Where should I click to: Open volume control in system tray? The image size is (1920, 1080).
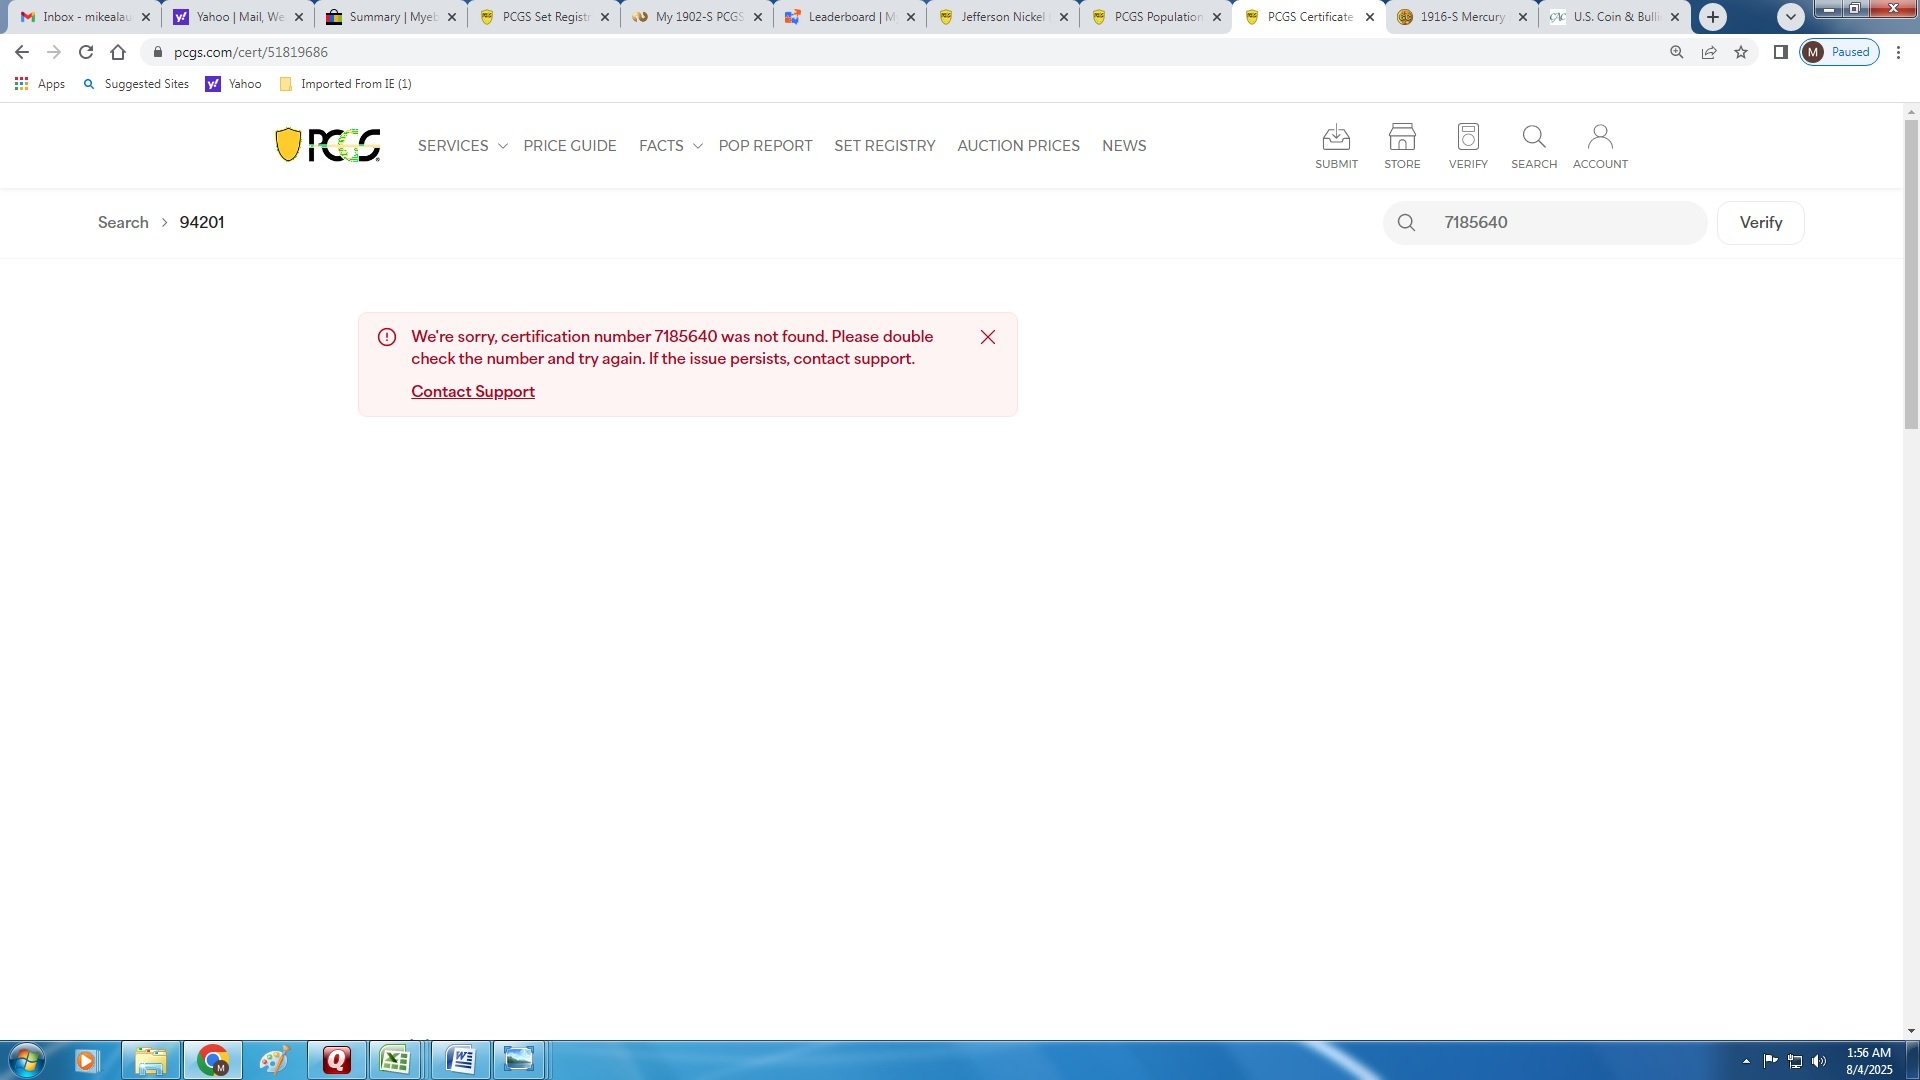click(1819, 1061)
